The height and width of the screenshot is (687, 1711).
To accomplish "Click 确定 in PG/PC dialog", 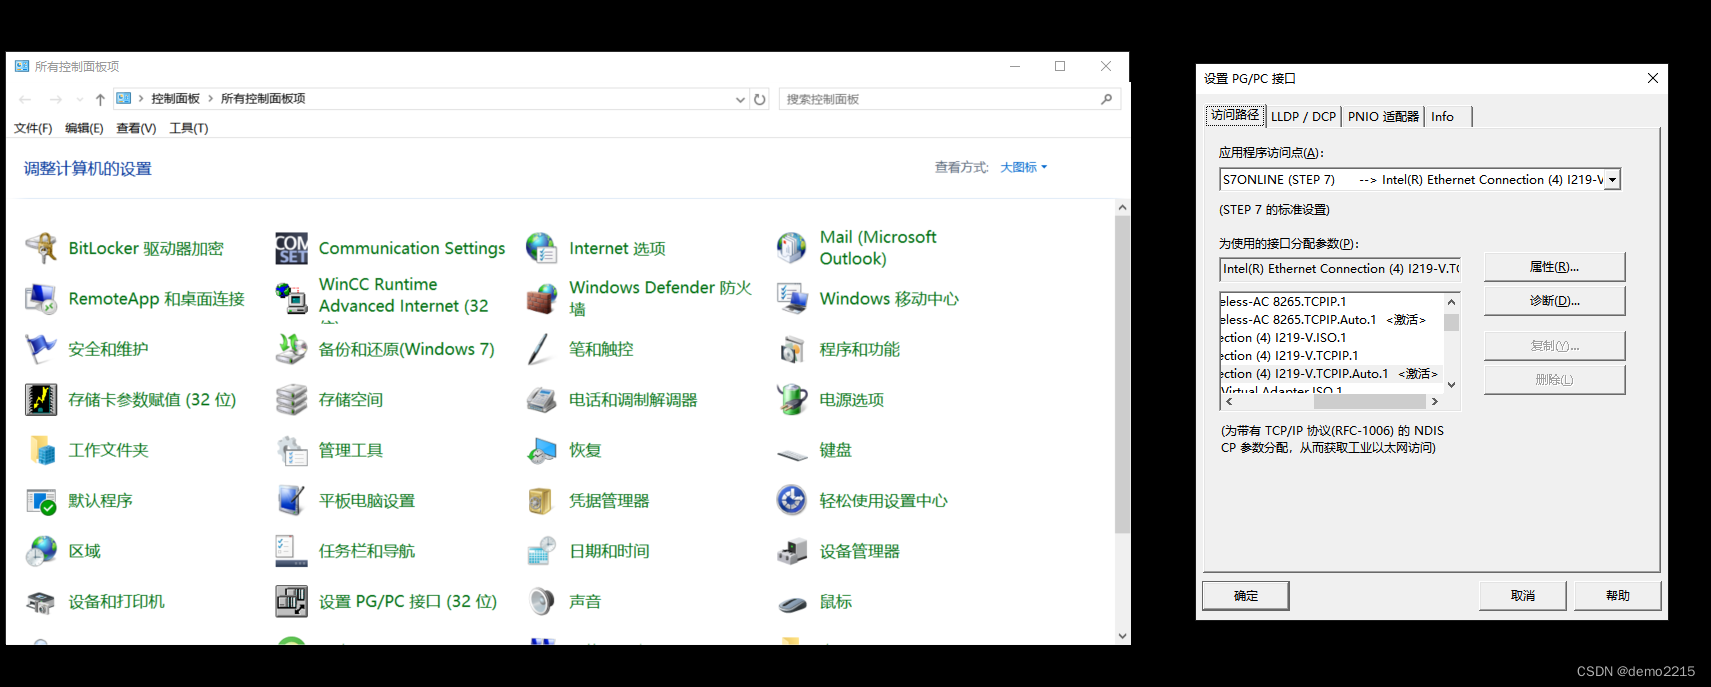I will click(x=1245, y=596).
